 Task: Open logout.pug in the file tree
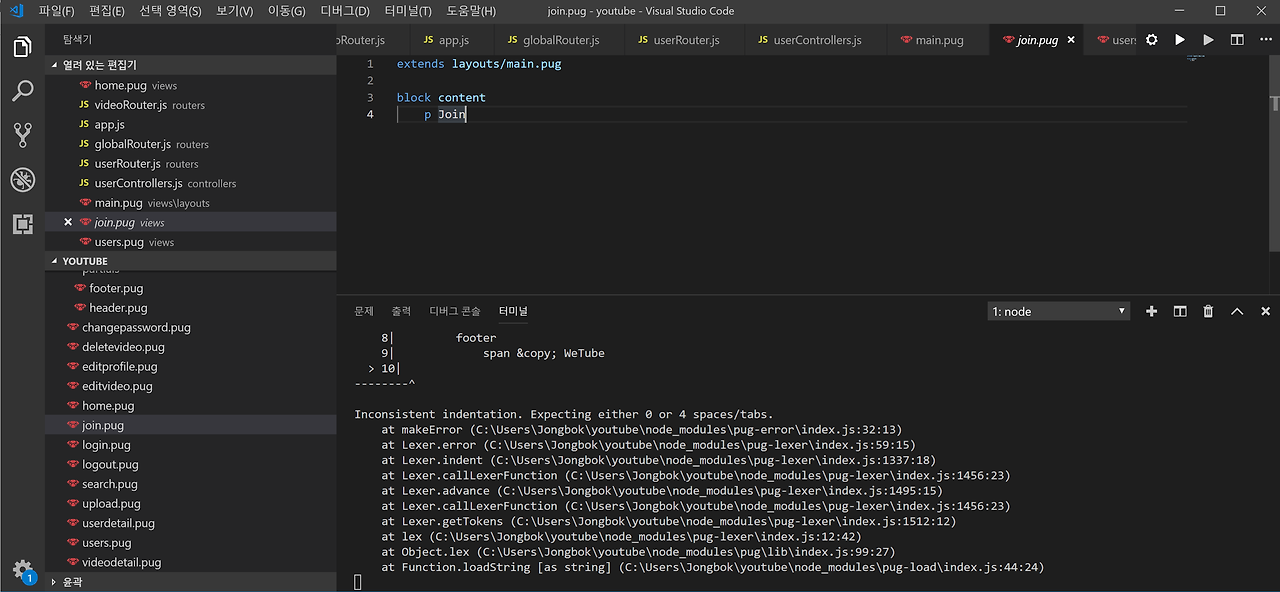pyautogui.click(x=190, y=464)
